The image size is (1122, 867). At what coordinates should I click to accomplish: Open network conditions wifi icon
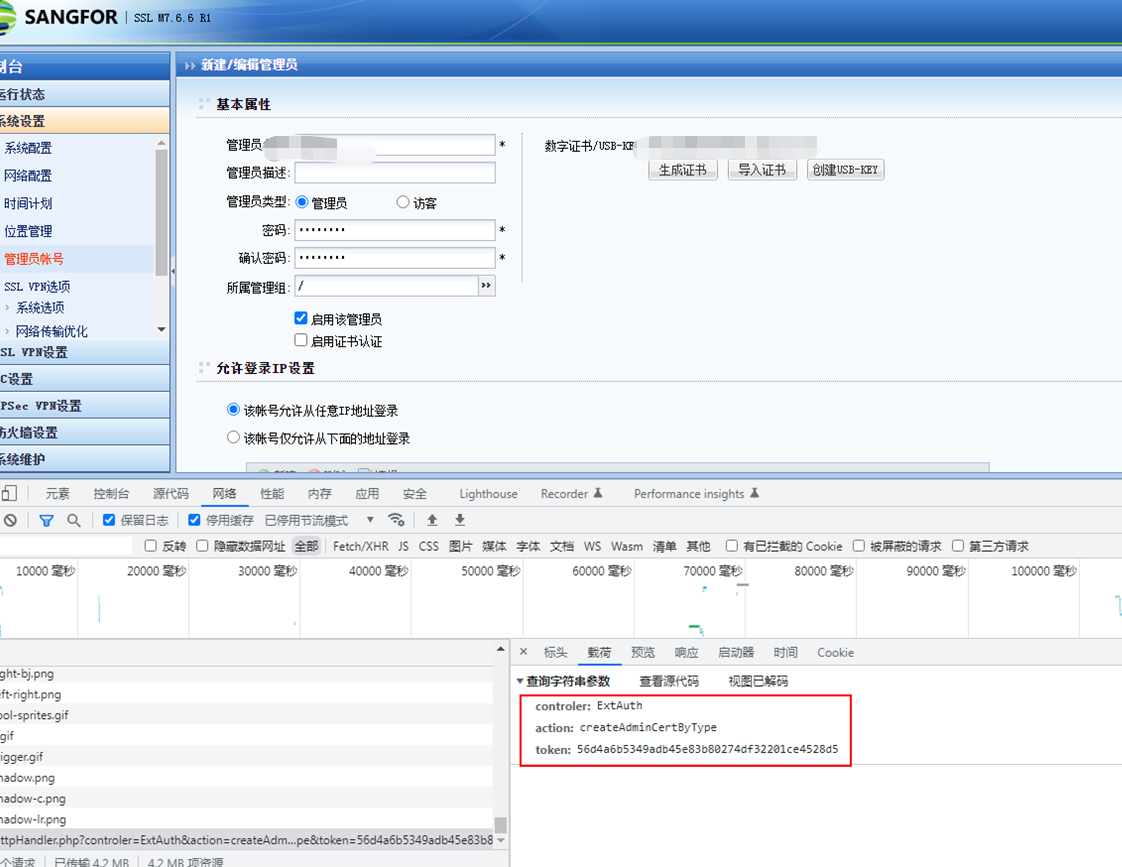point(397,520)
